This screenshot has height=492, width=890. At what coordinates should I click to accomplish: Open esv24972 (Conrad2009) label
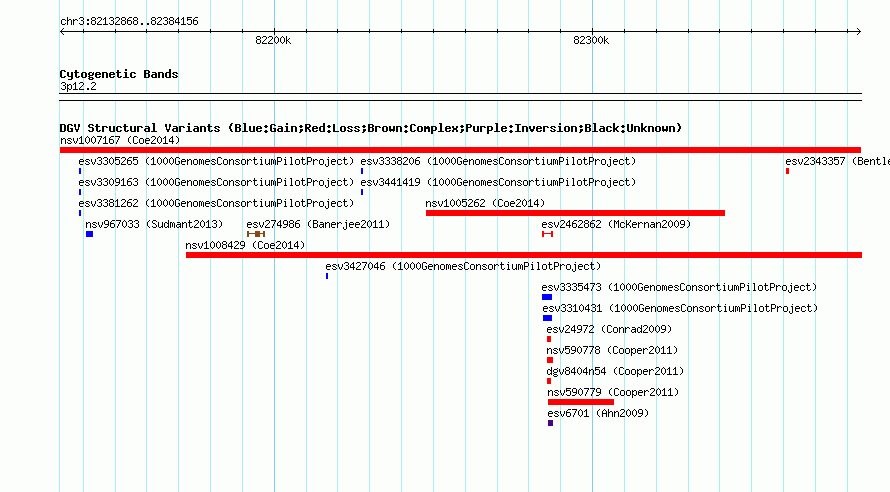pos(609,329)
